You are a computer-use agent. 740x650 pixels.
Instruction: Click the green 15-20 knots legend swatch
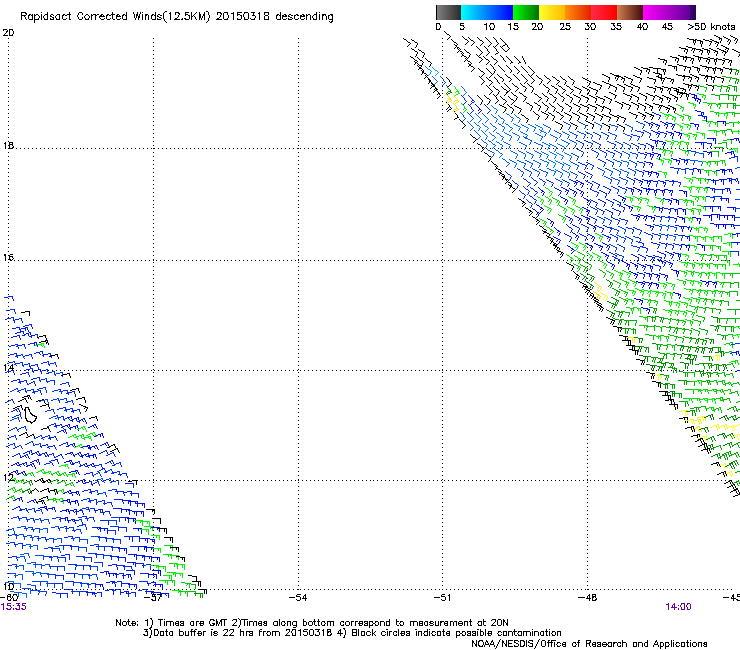tap(526, 12)
